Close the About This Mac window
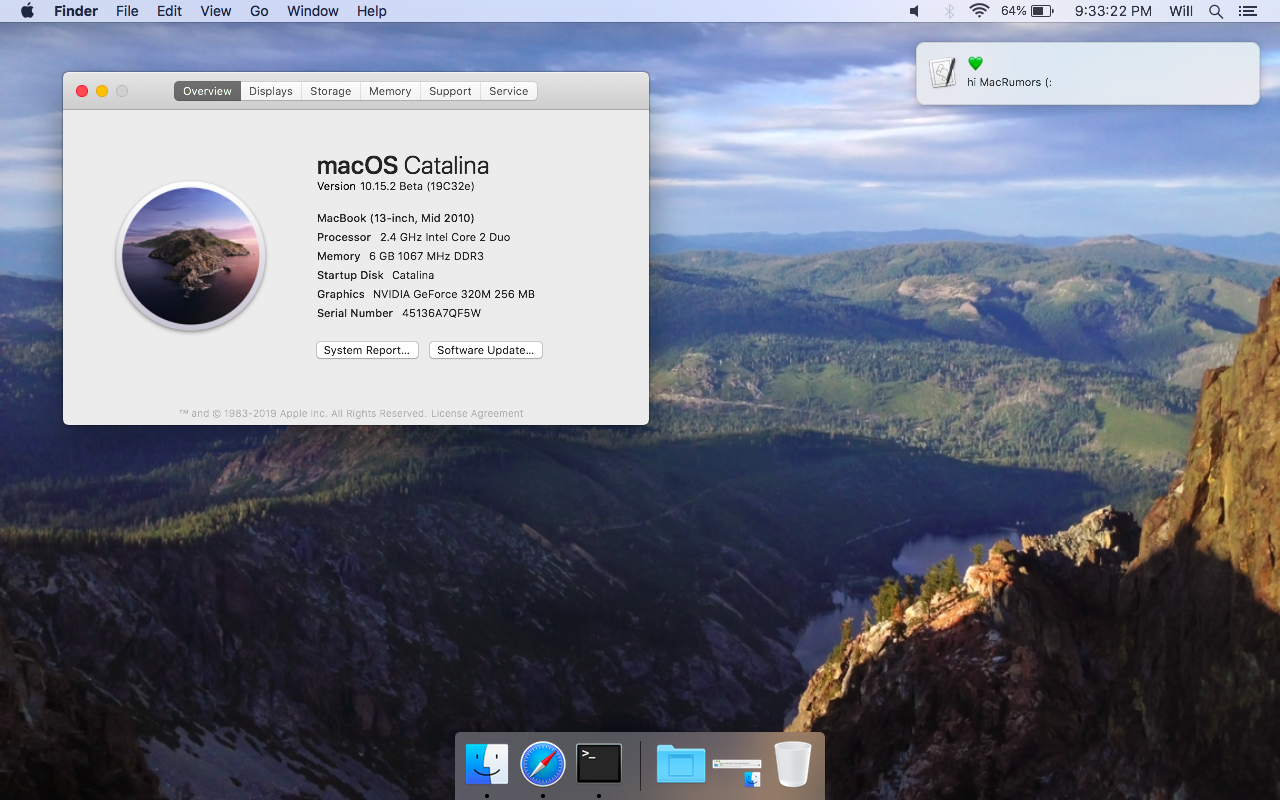 [82, 91]
